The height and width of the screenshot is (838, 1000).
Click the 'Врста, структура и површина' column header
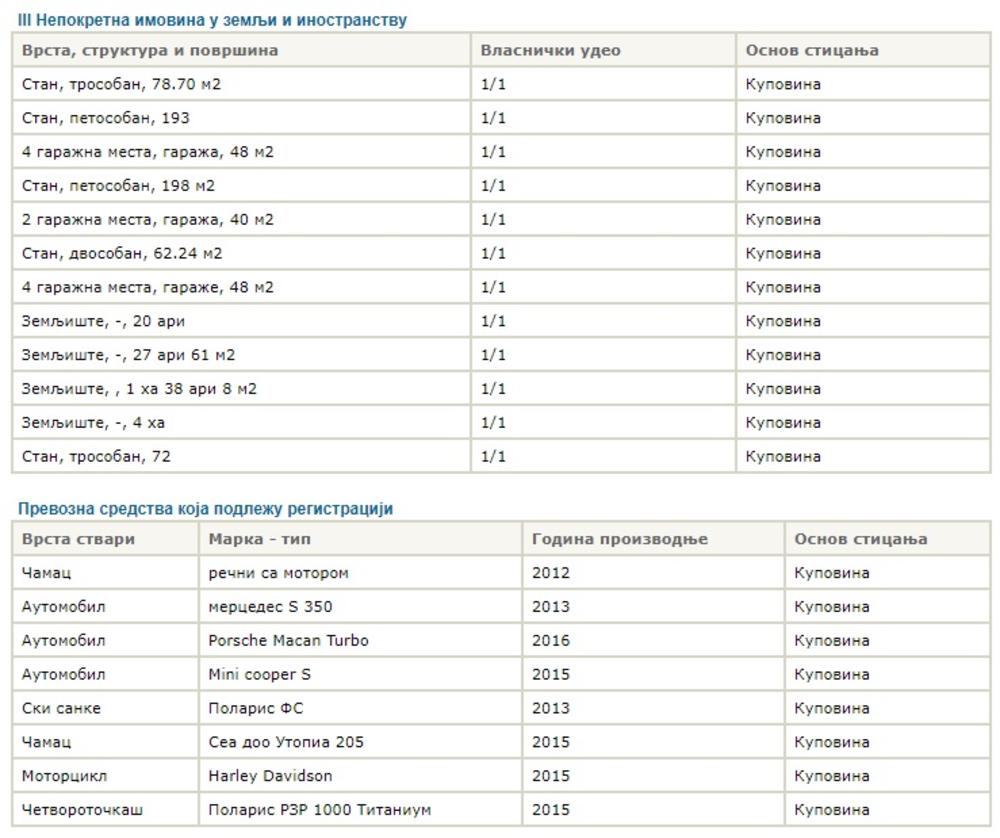[x=150, y=50]
